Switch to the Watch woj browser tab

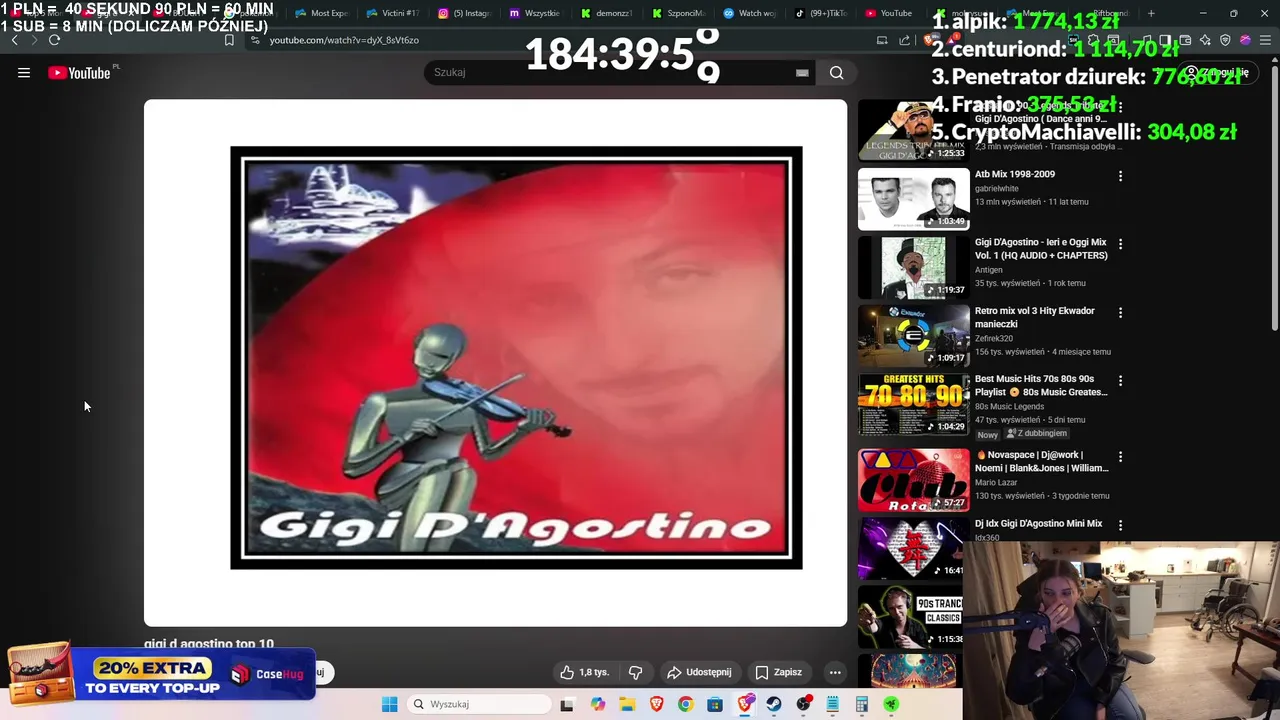coord(750,13)
